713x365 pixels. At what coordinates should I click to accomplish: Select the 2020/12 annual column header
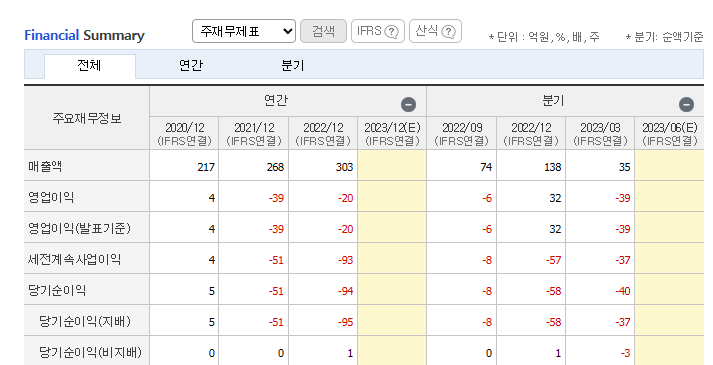[184, 133]
